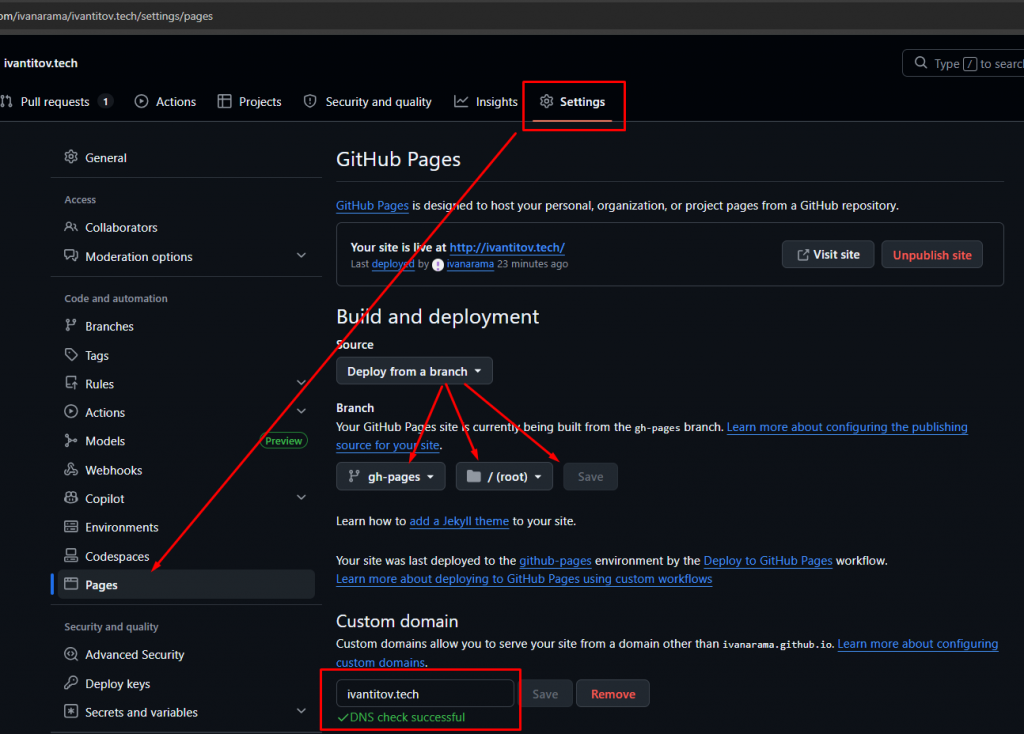Open Deploy to GitHub Pages workflow link
Image resolution: width=1024 pixels, height=734 pixels.
click(x=768, y=560)
